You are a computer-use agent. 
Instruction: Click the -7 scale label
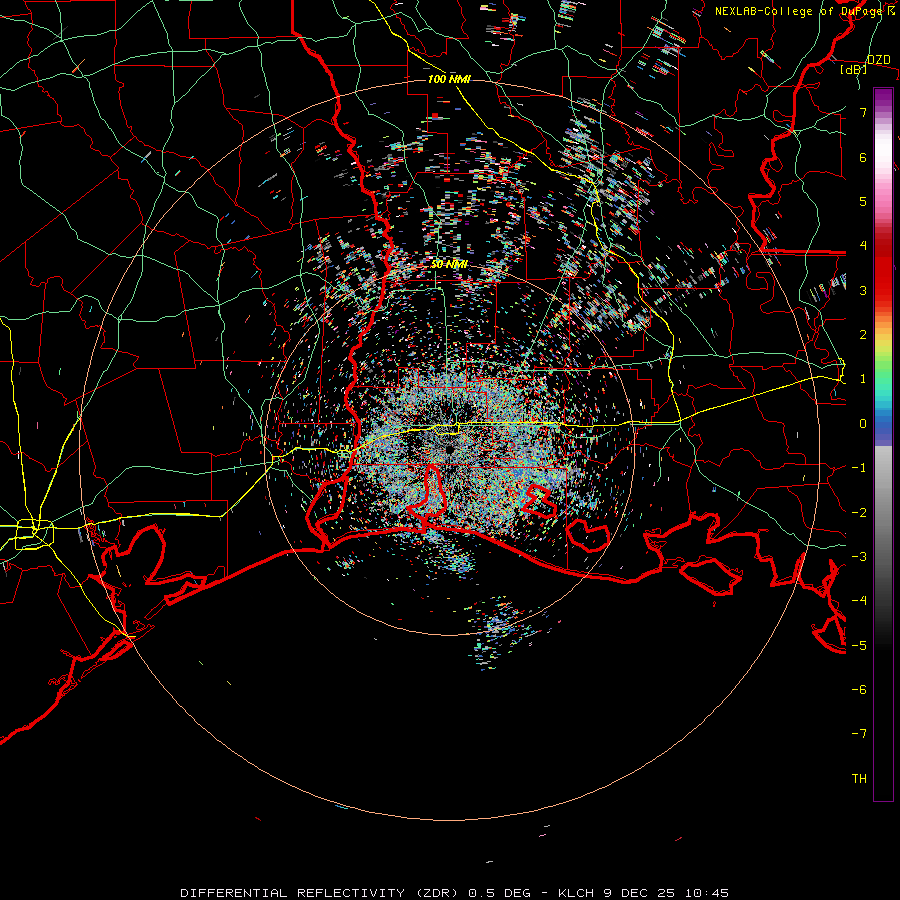click(x=859, y=734)
